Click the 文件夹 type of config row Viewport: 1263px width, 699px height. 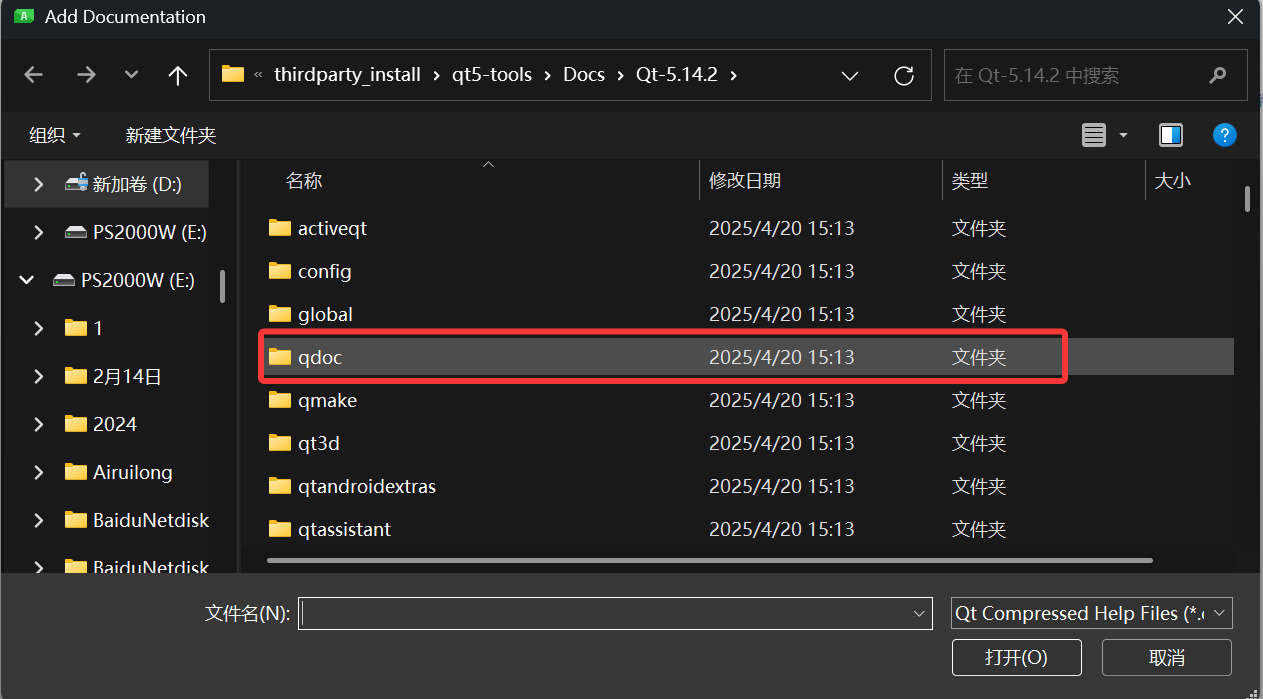[978, 271]
